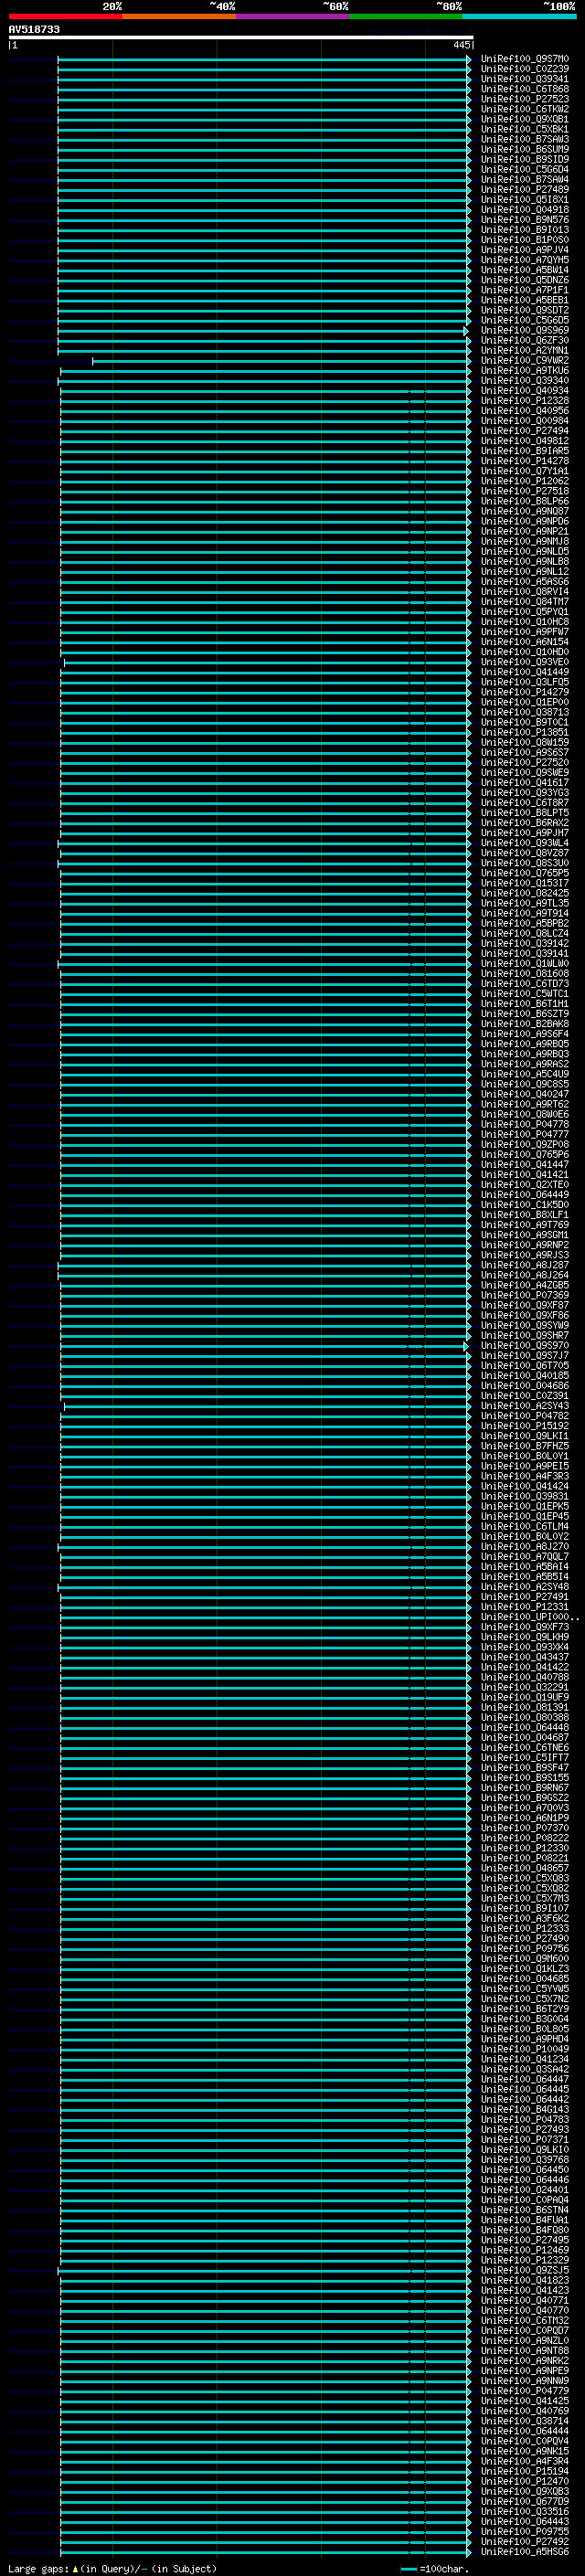Viewport: 585px width, 2576px height.
Task: Select hit label UniRef100_P13851
Action: click(x=524, y=732)
